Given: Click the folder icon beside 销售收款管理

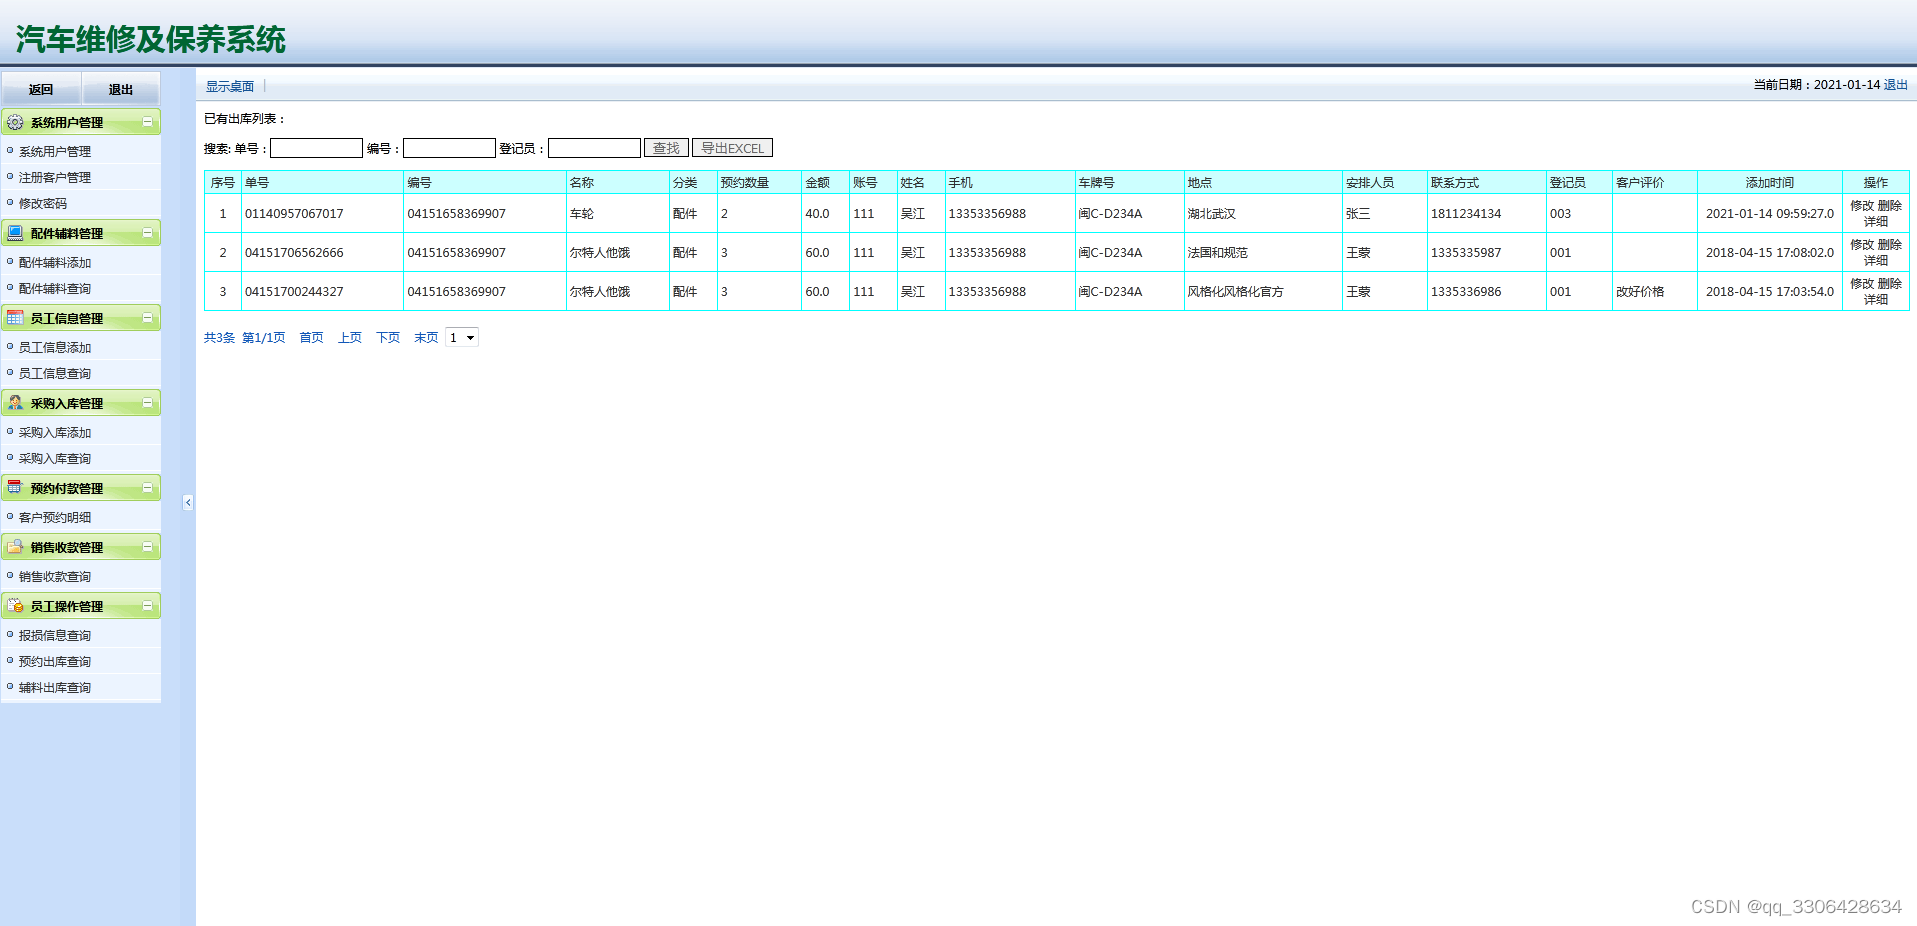Looking at the screenshot, I should [15, 547].
